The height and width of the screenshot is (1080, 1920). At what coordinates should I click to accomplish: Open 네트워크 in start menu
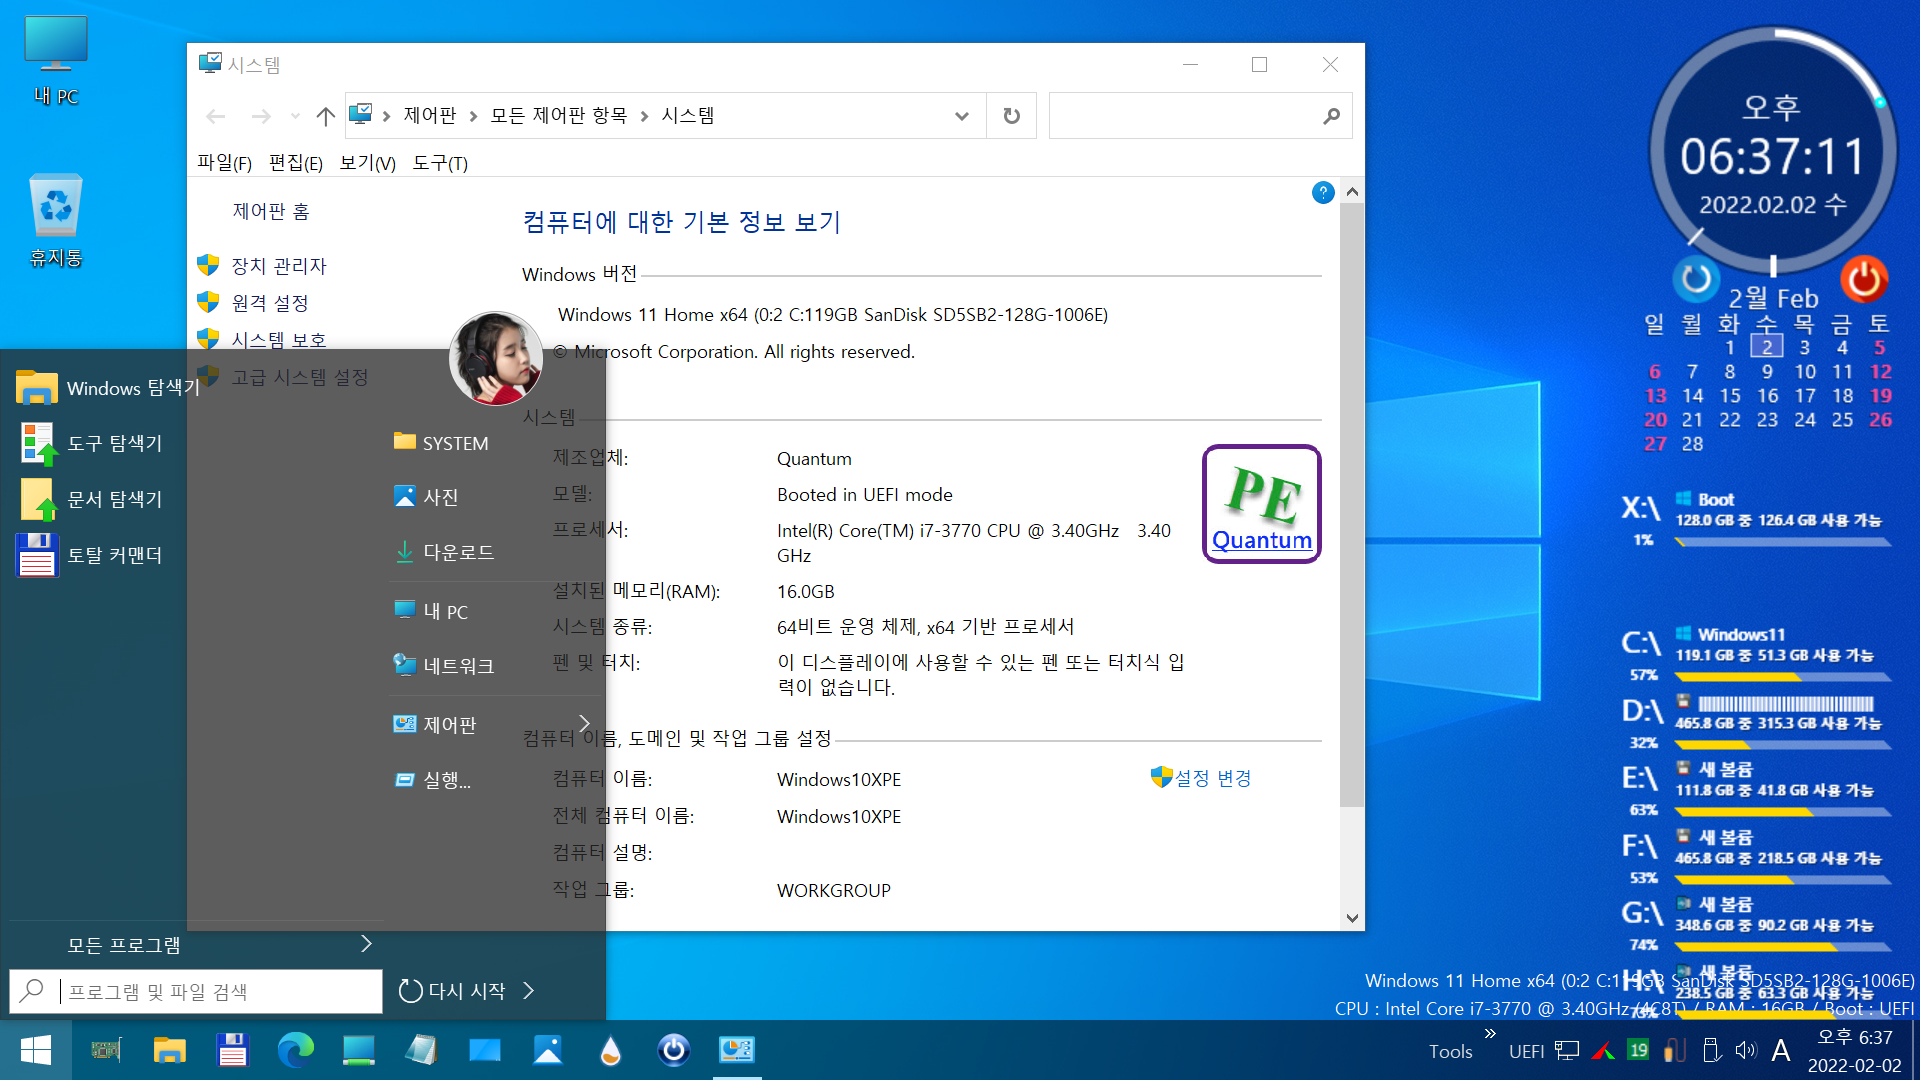[444, 666]
